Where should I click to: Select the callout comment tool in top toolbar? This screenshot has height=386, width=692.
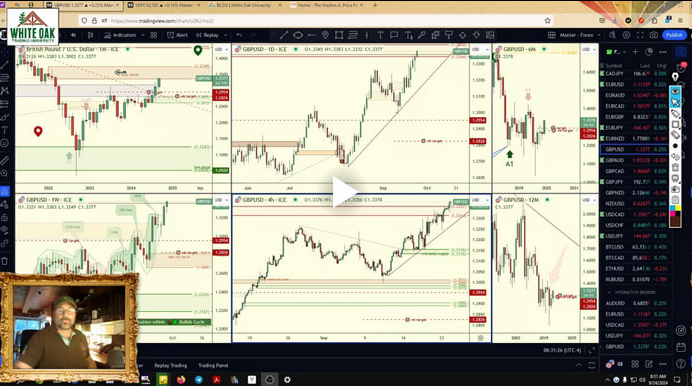pyautogui.click(x=394, y=35)
